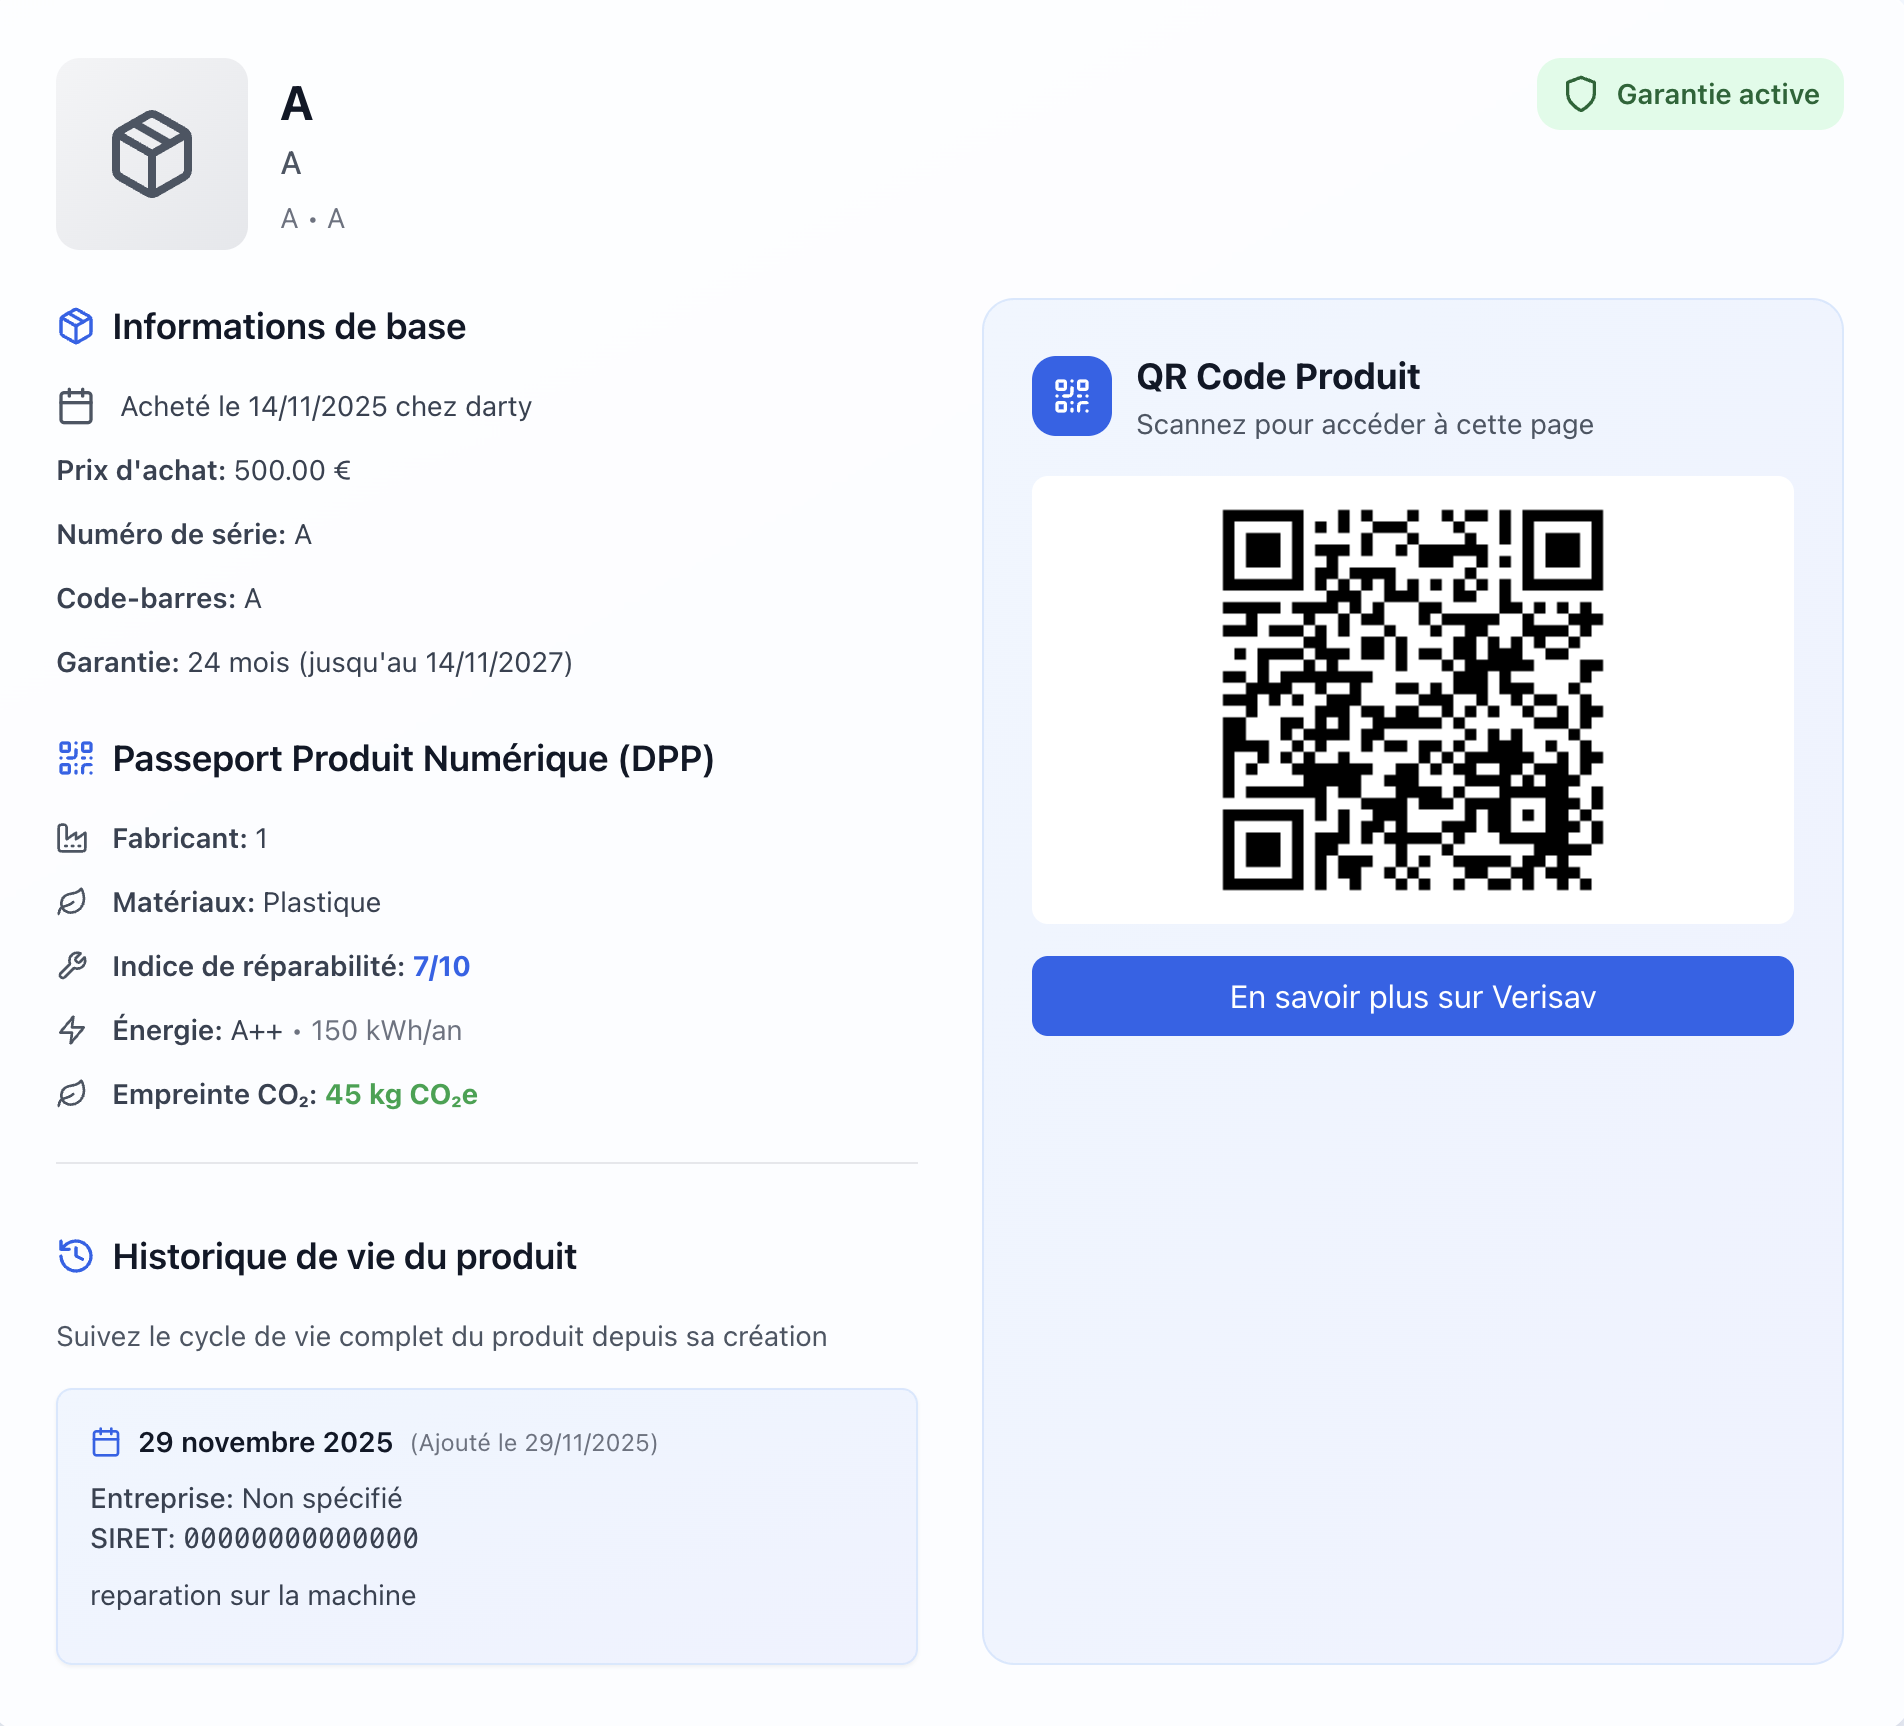Click the lightning bolt icon beside Énergie

[72, 1030]
